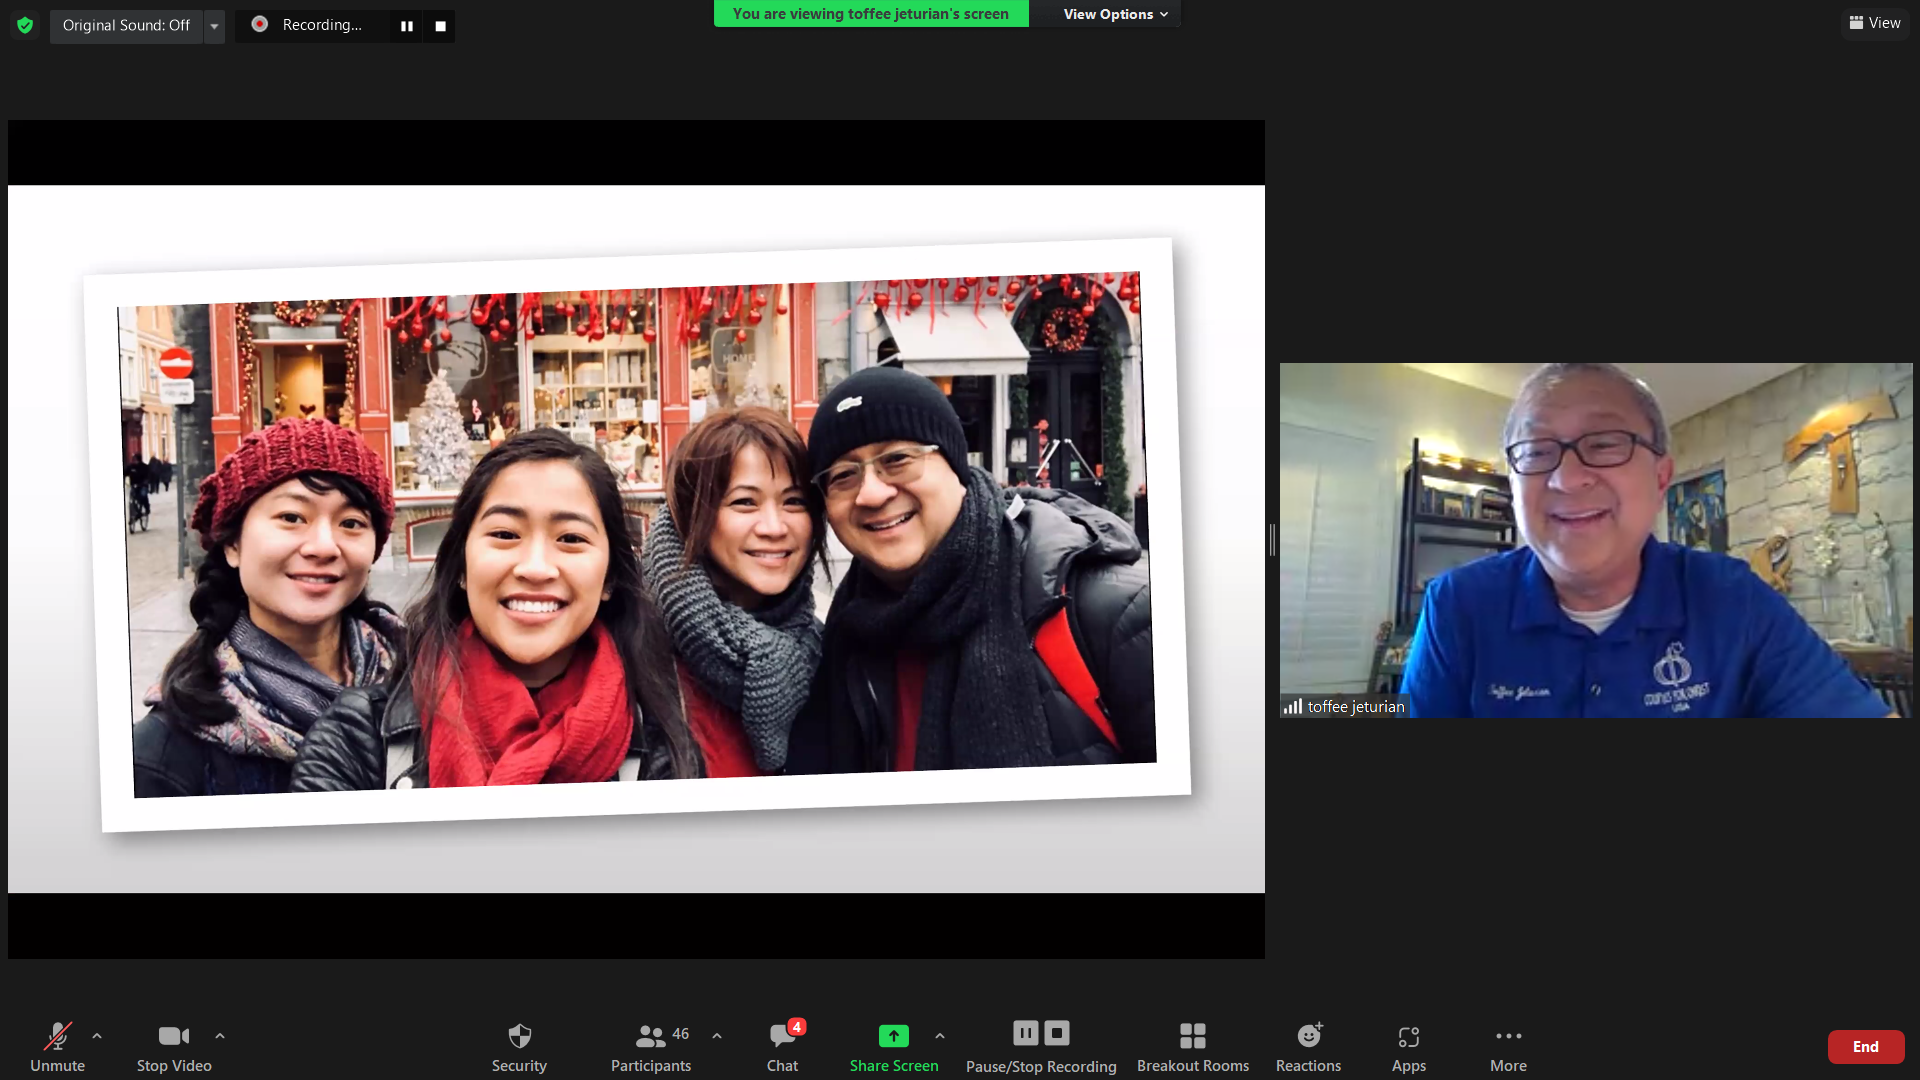Viewport: 1920px width, 1080px height.
Task: Click signal strength icon on video tile
Action: click(x=1293, y=707)
